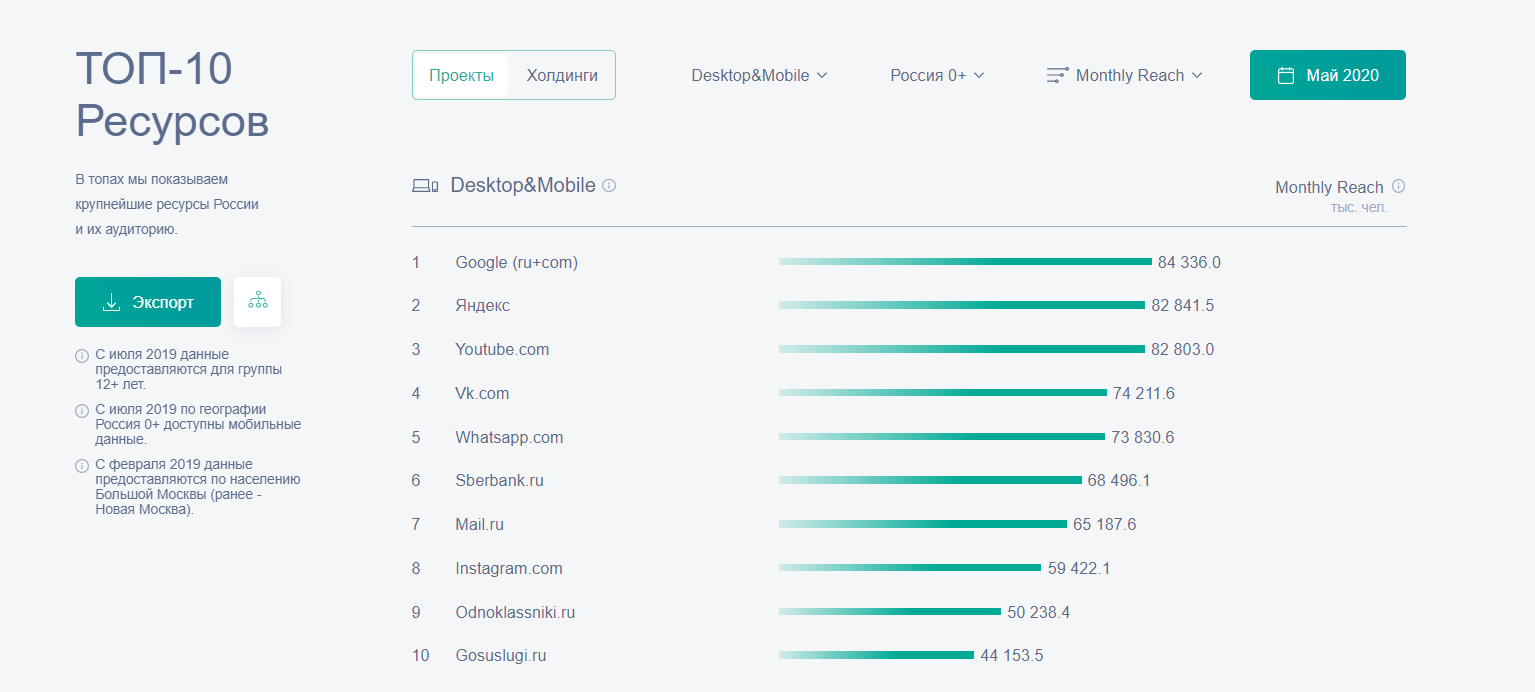Click the Google (ru+com) reach bar

coord(965,262)
